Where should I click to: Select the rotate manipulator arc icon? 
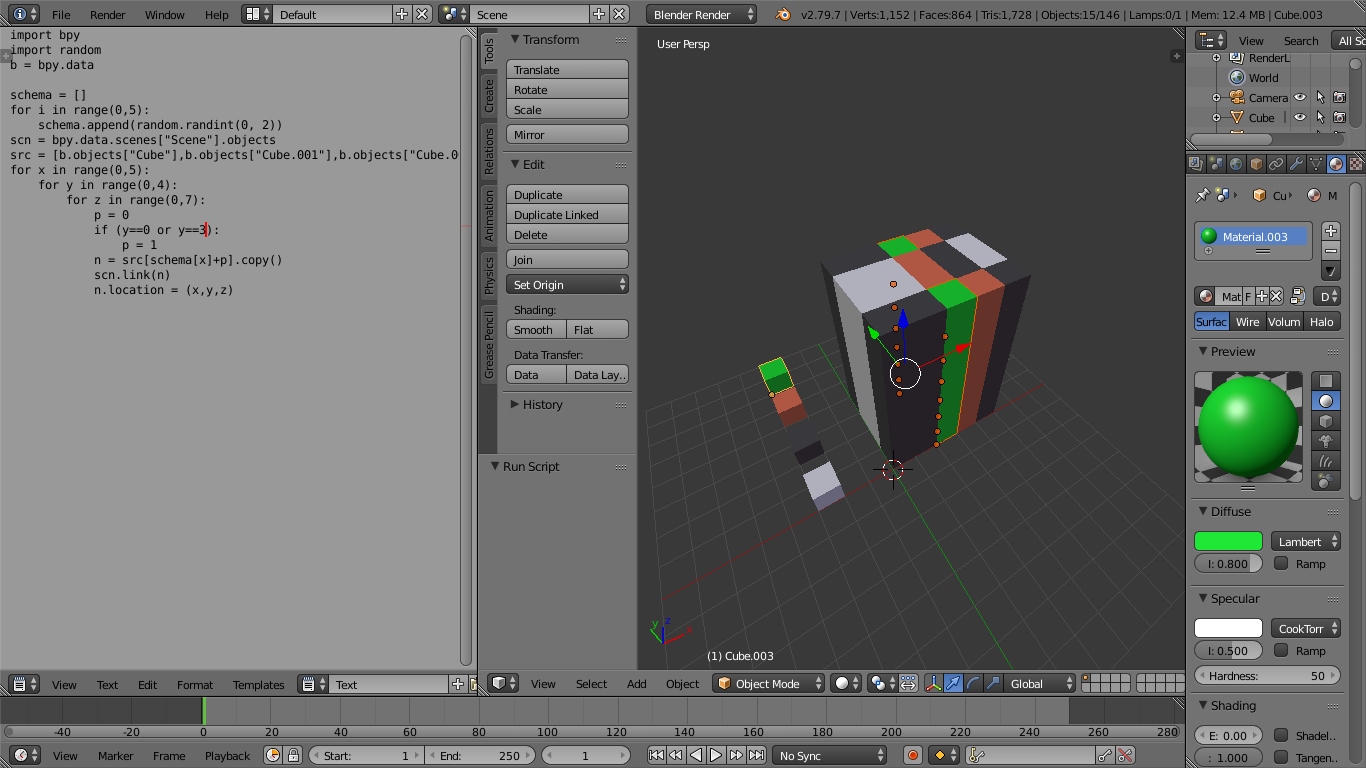(x=973, y=684)
